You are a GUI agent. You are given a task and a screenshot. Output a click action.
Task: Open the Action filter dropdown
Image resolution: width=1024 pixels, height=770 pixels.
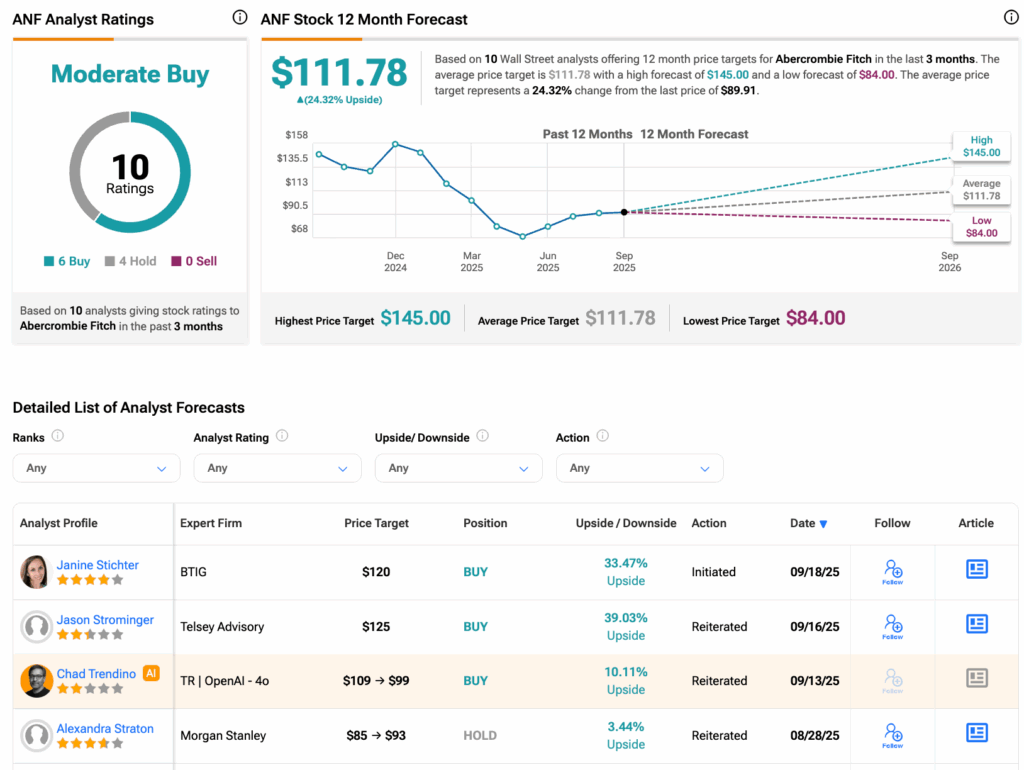click(x=639, y=468)
